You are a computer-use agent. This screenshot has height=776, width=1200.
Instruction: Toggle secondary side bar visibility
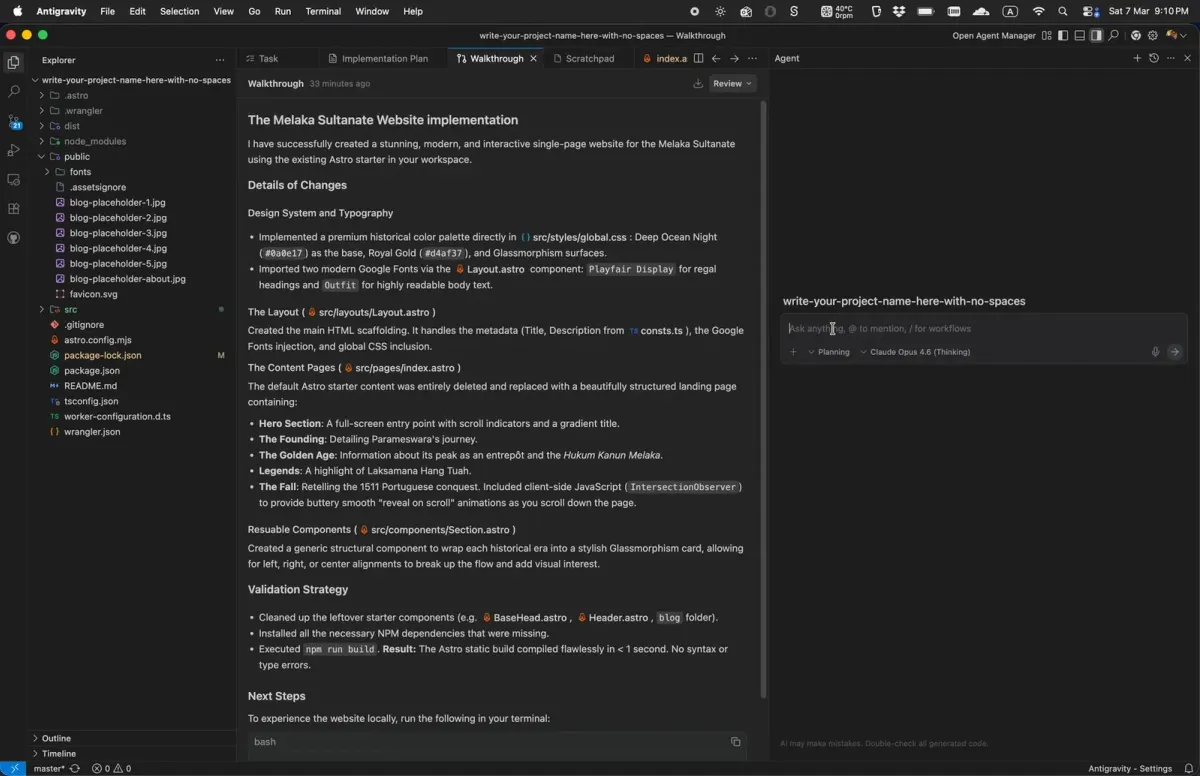pyautogui.click(x=1096, y=35)
